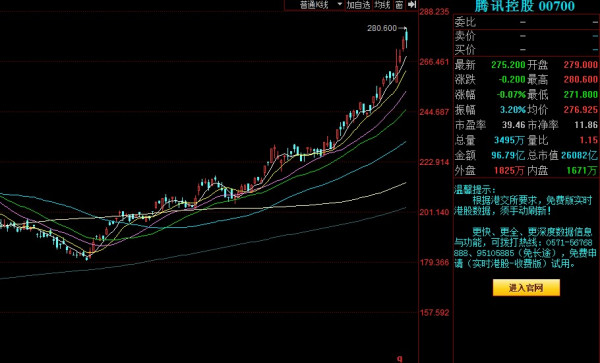
Task: Click the red 9 marker on the bottom axis
Action: point(399,359)
